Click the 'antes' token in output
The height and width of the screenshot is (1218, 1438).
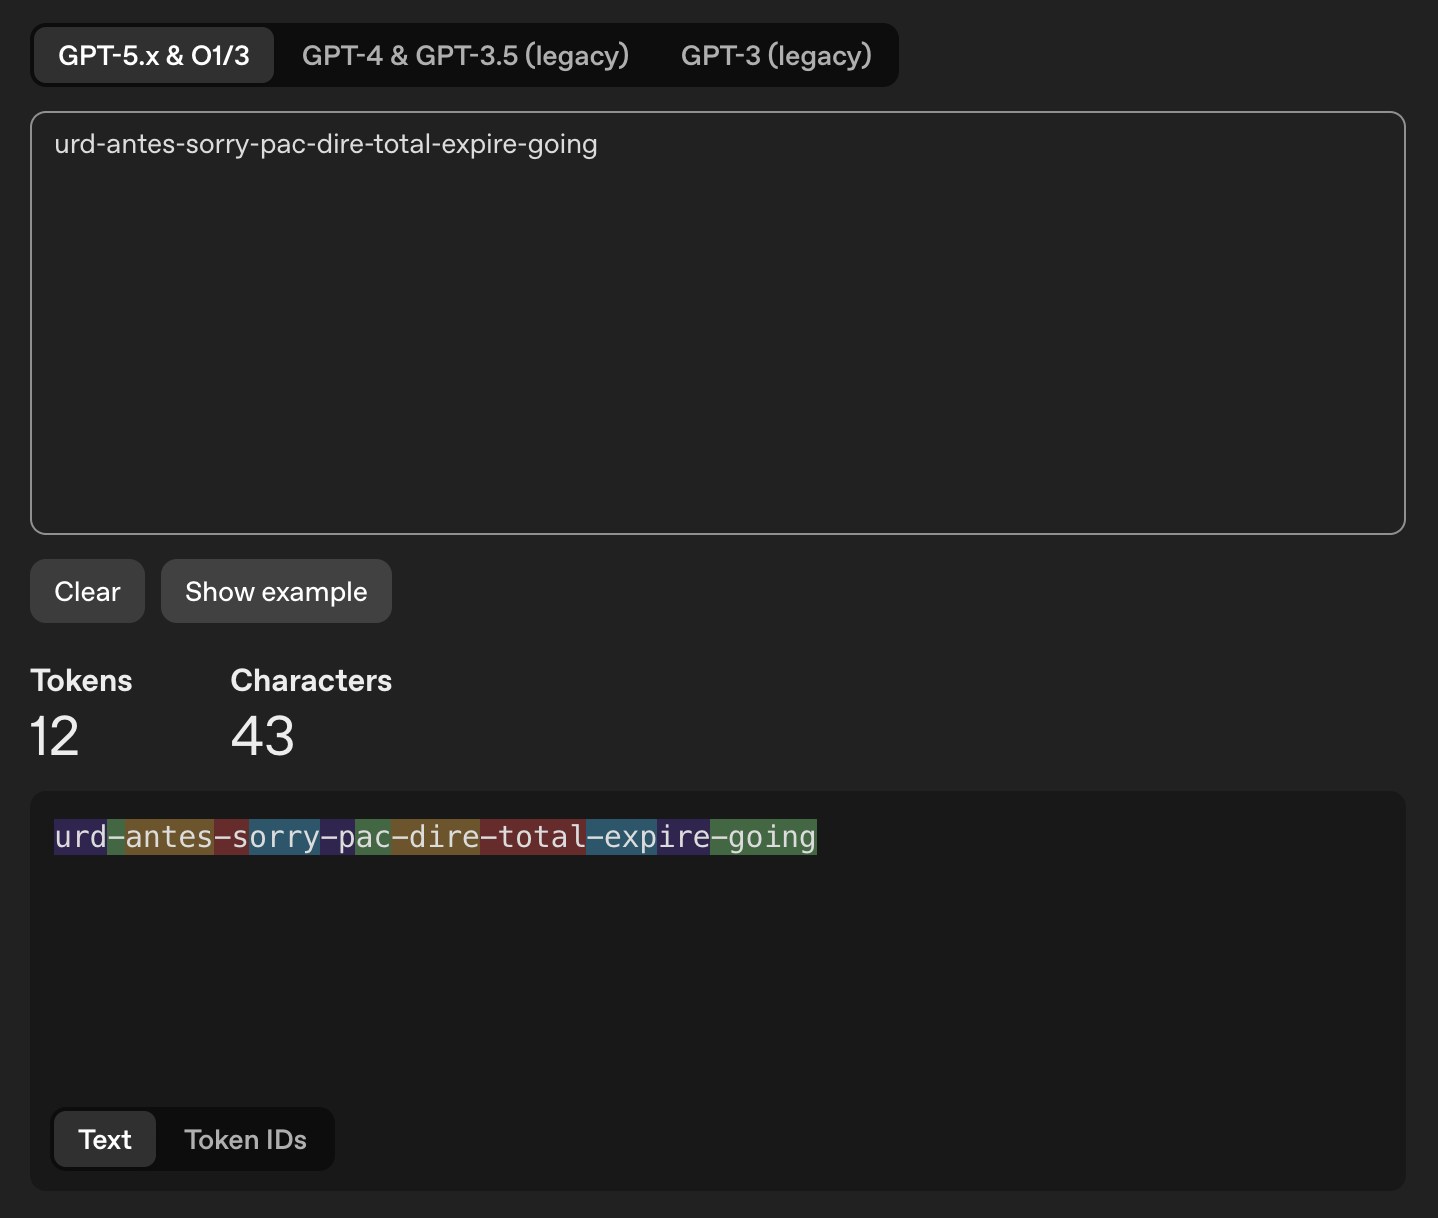click(169, 836)
